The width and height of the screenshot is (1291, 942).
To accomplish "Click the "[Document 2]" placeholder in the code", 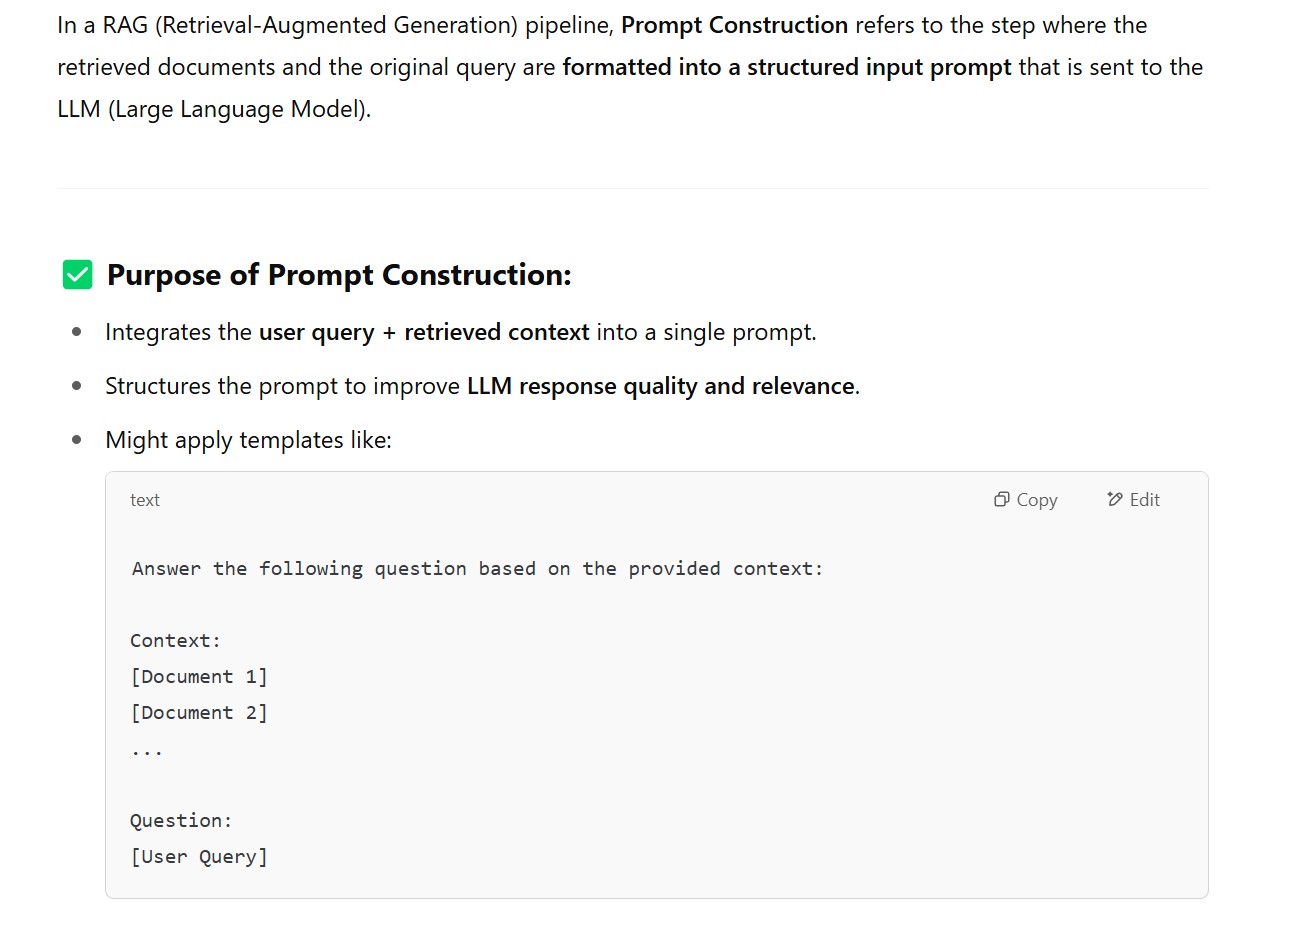I will pos(199,713).
